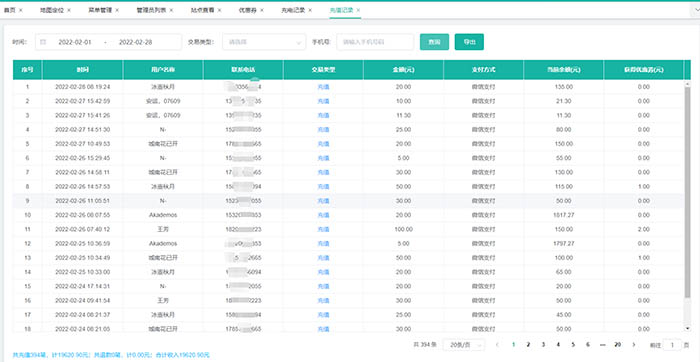This screenshot has width=700, height=362.
Task: Go to the previous page with the left arrow
Action: click(x=497, y=345)
